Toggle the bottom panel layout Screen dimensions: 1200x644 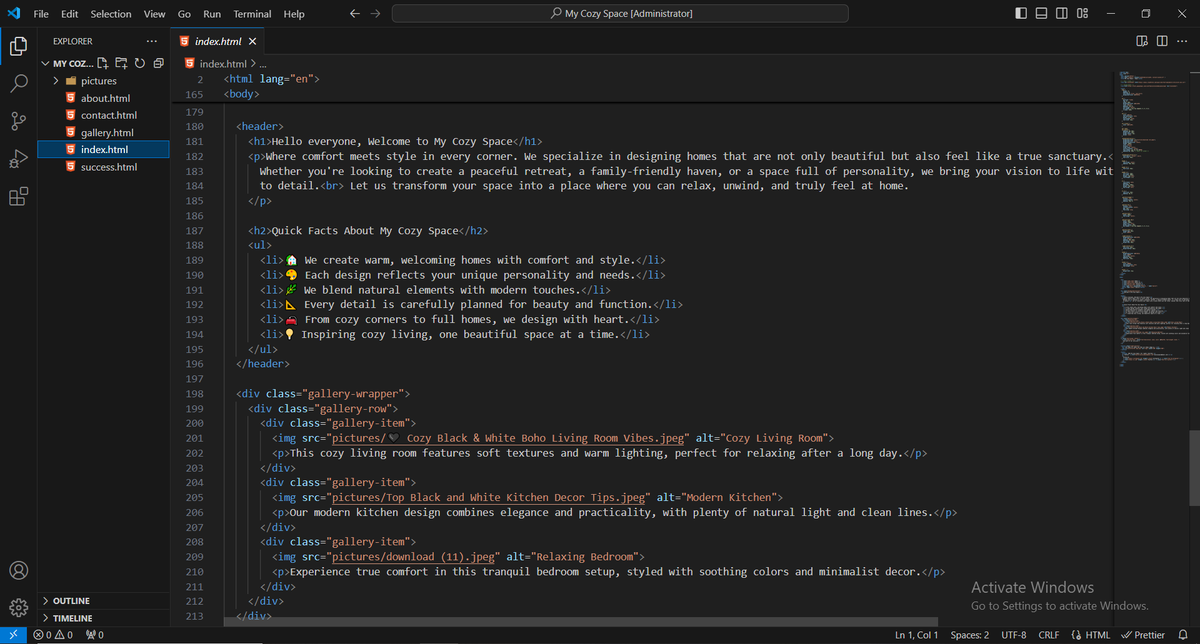click(x=1041, y=14)
